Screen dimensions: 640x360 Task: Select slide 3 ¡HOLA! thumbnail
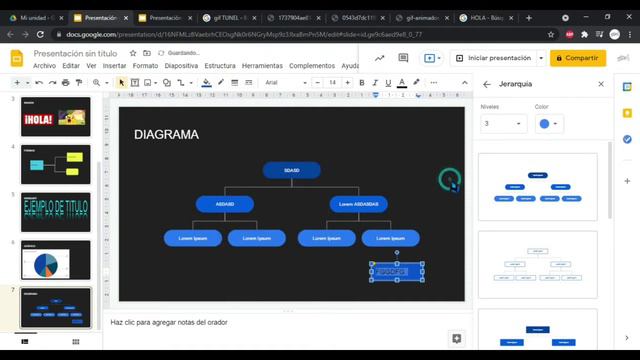pos(56,117)
